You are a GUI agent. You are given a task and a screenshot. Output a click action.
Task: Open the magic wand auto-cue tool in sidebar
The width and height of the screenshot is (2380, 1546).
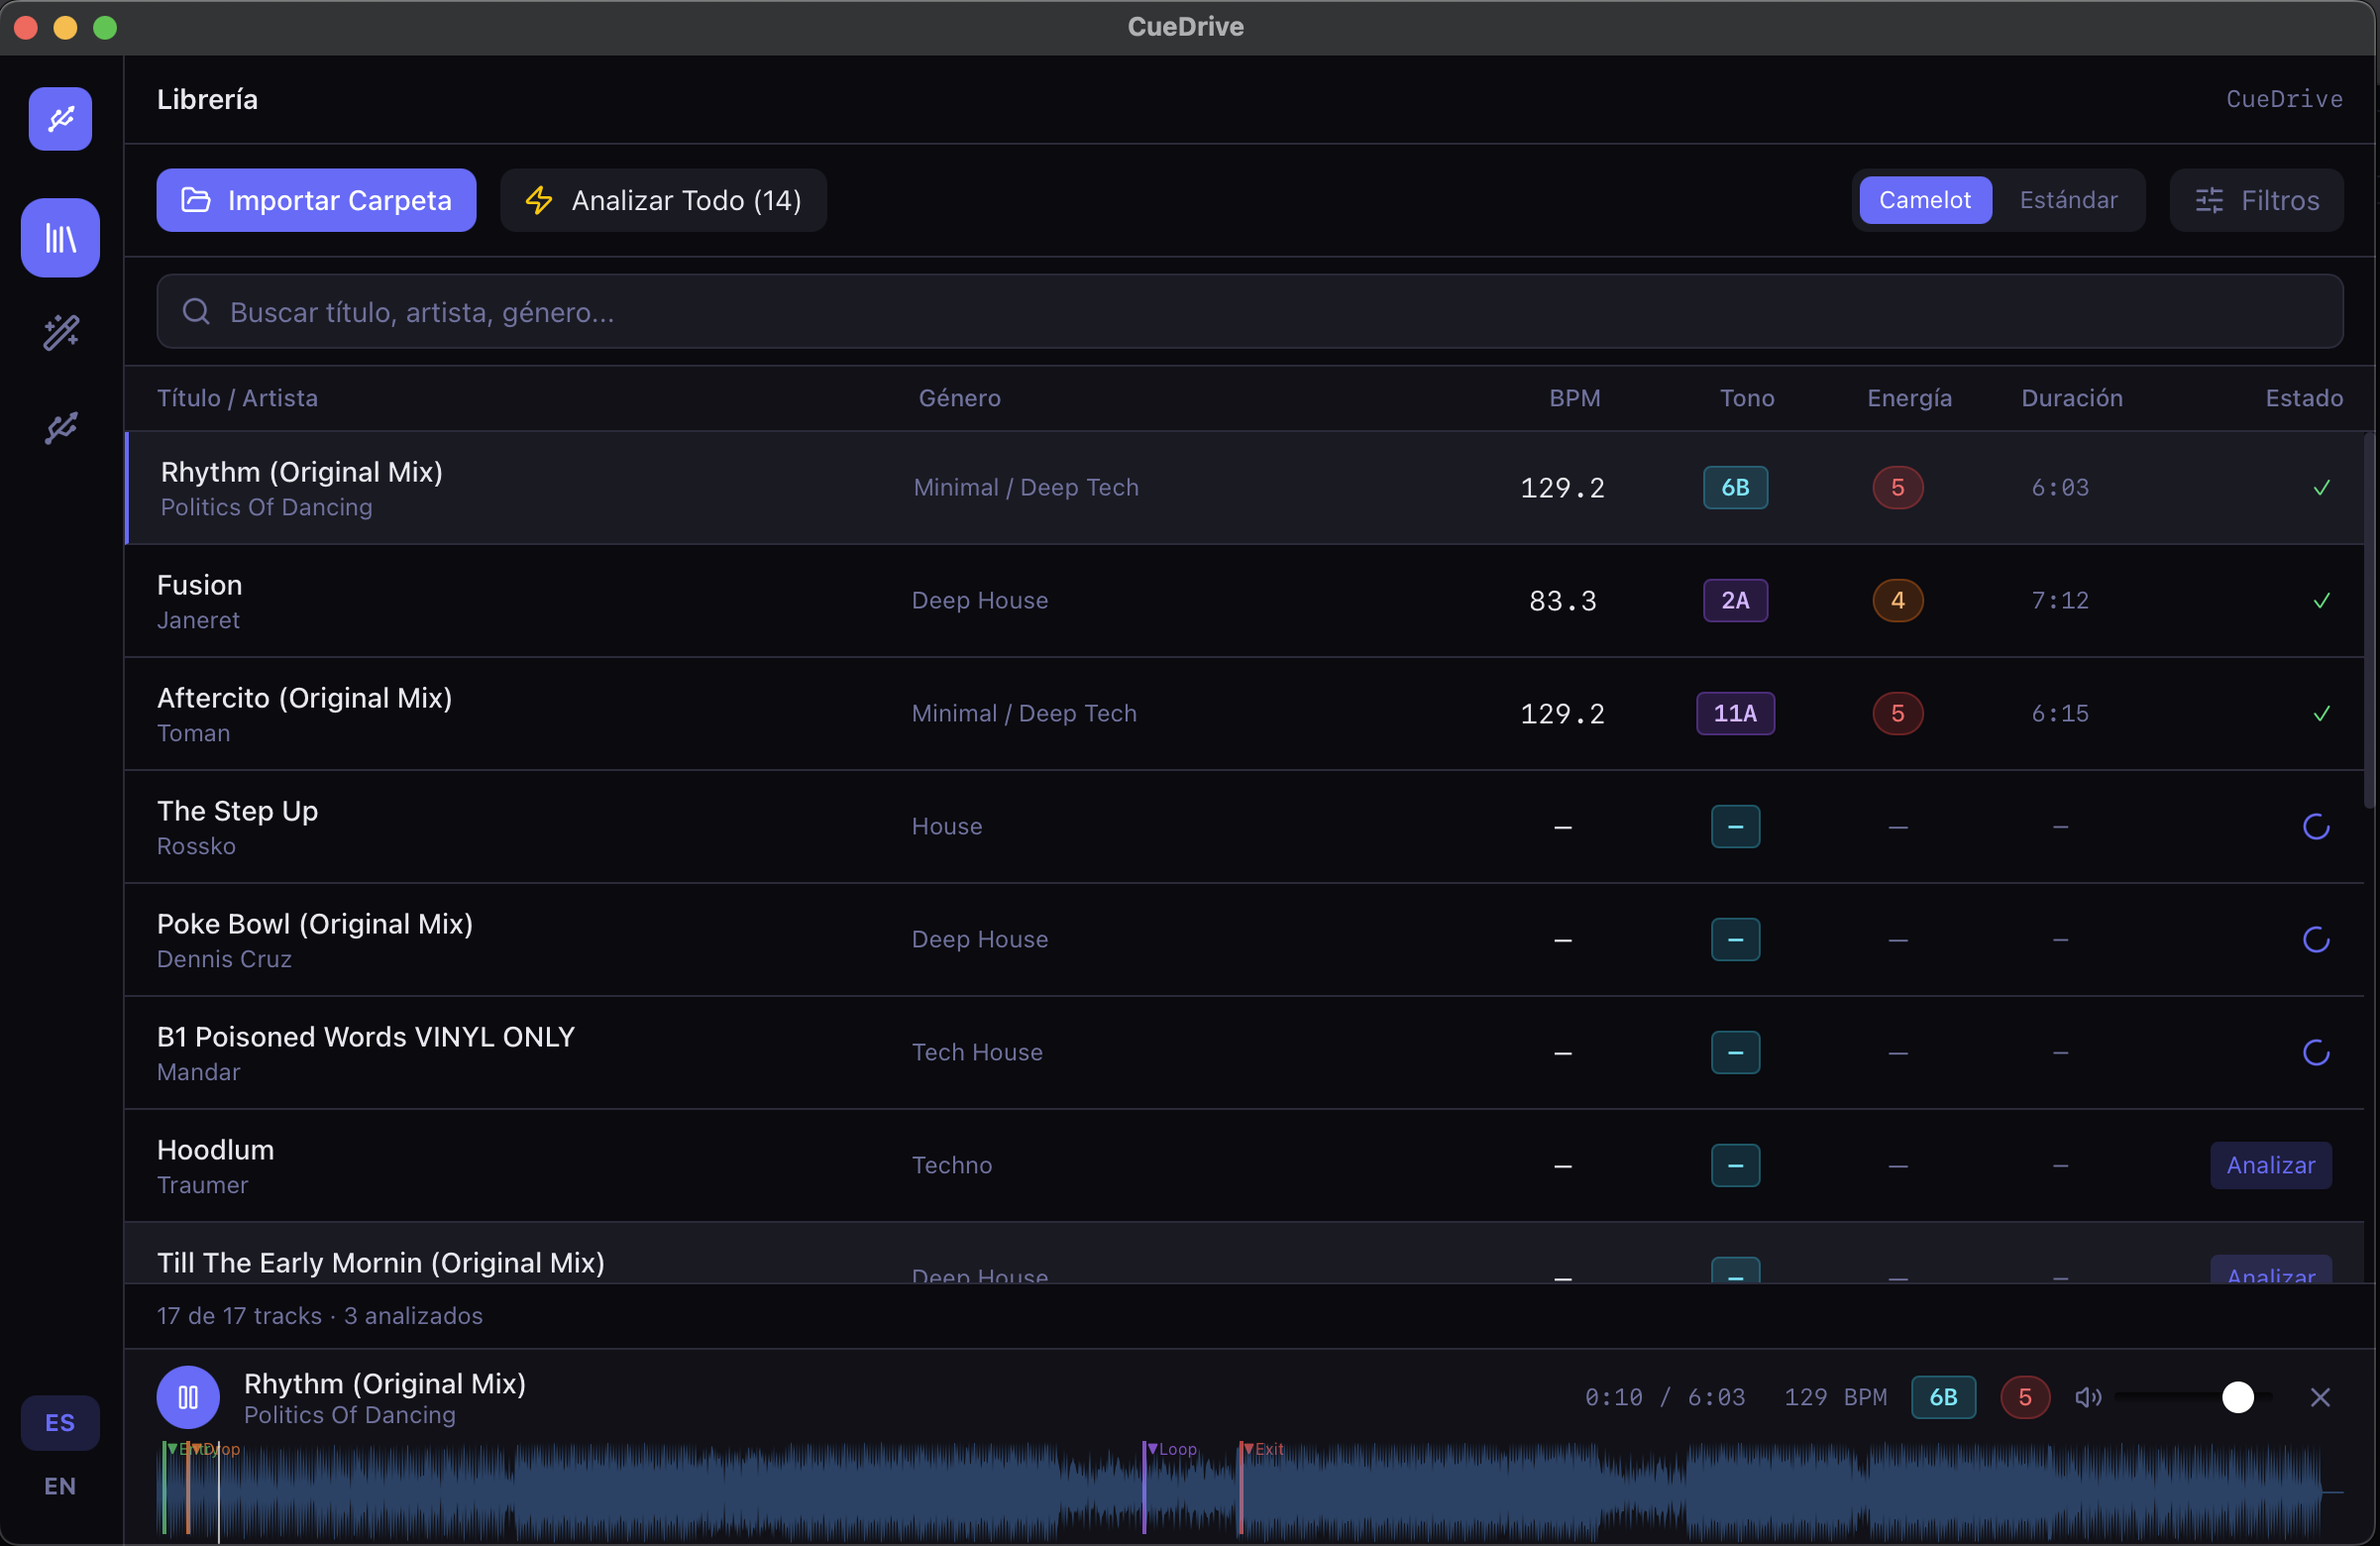pos(59,332)
